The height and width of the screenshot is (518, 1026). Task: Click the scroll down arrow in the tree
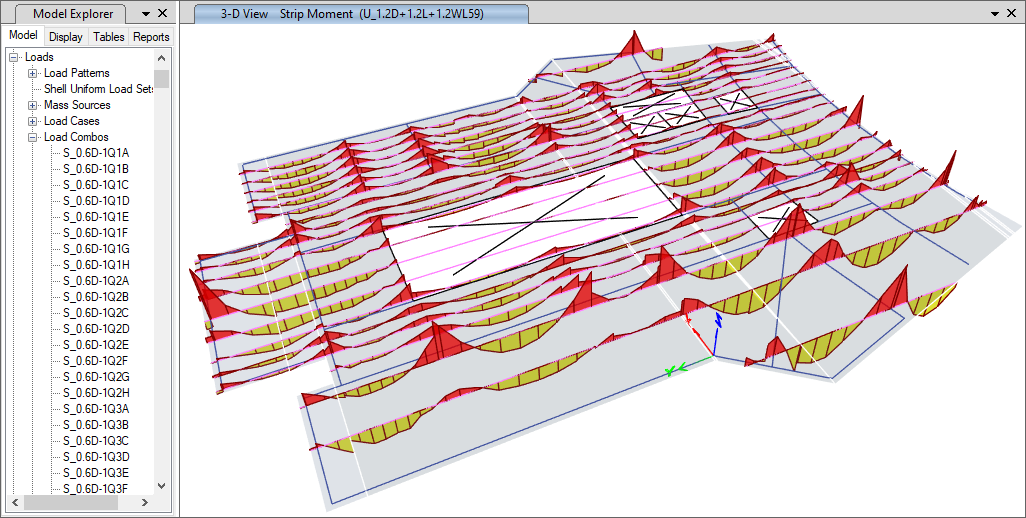tap(162, 487)
